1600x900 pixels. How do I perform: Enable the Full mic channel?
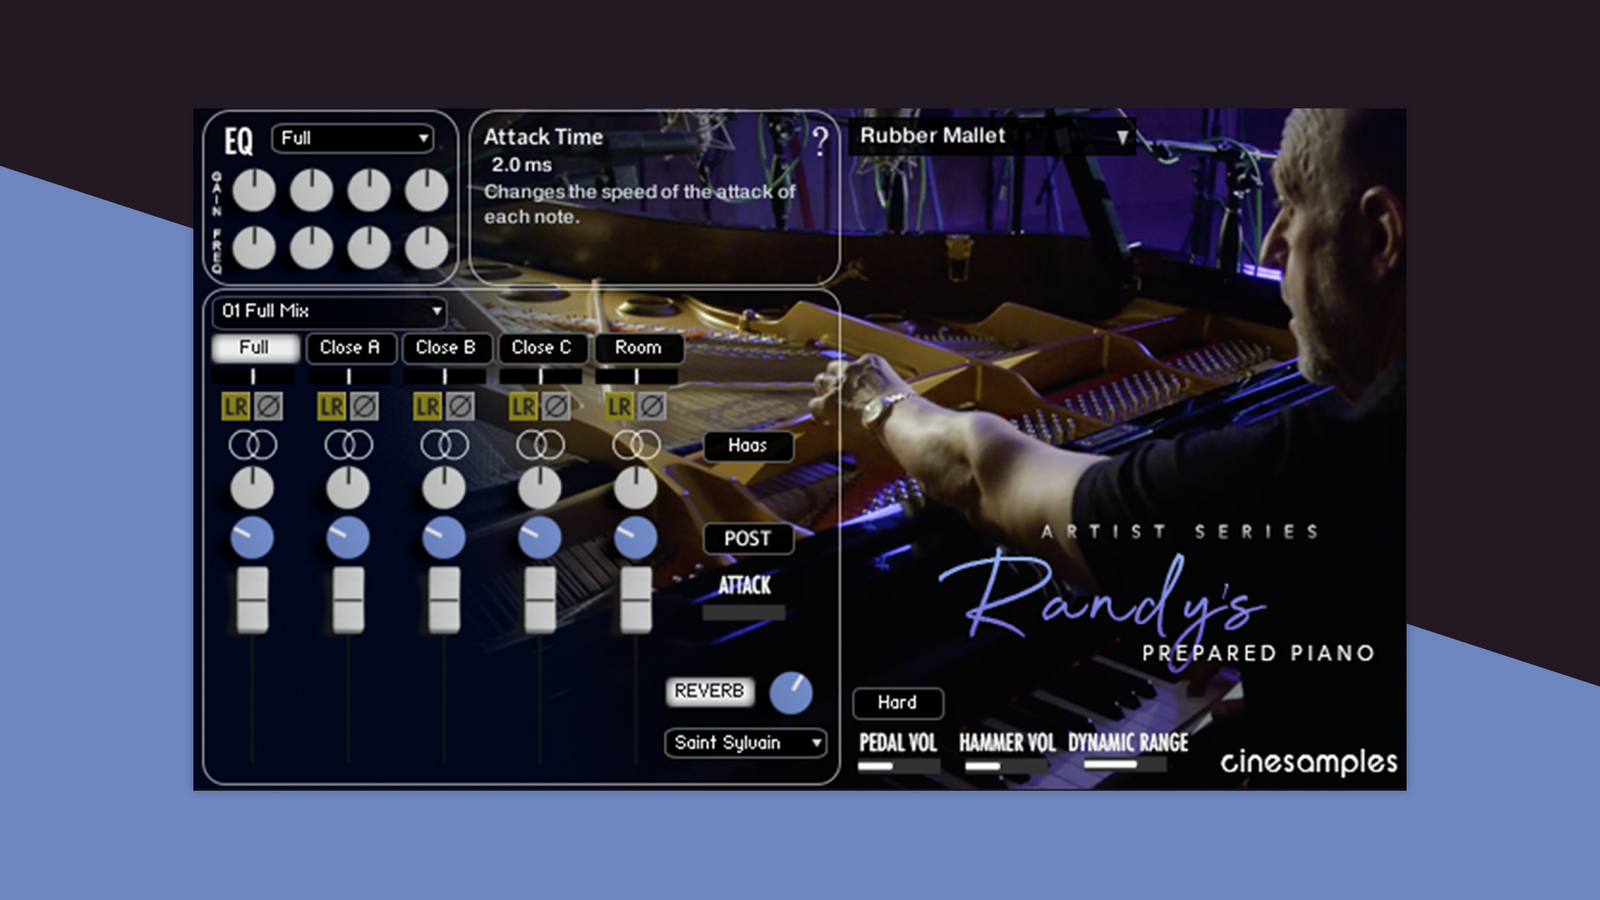tap(254, 347)
